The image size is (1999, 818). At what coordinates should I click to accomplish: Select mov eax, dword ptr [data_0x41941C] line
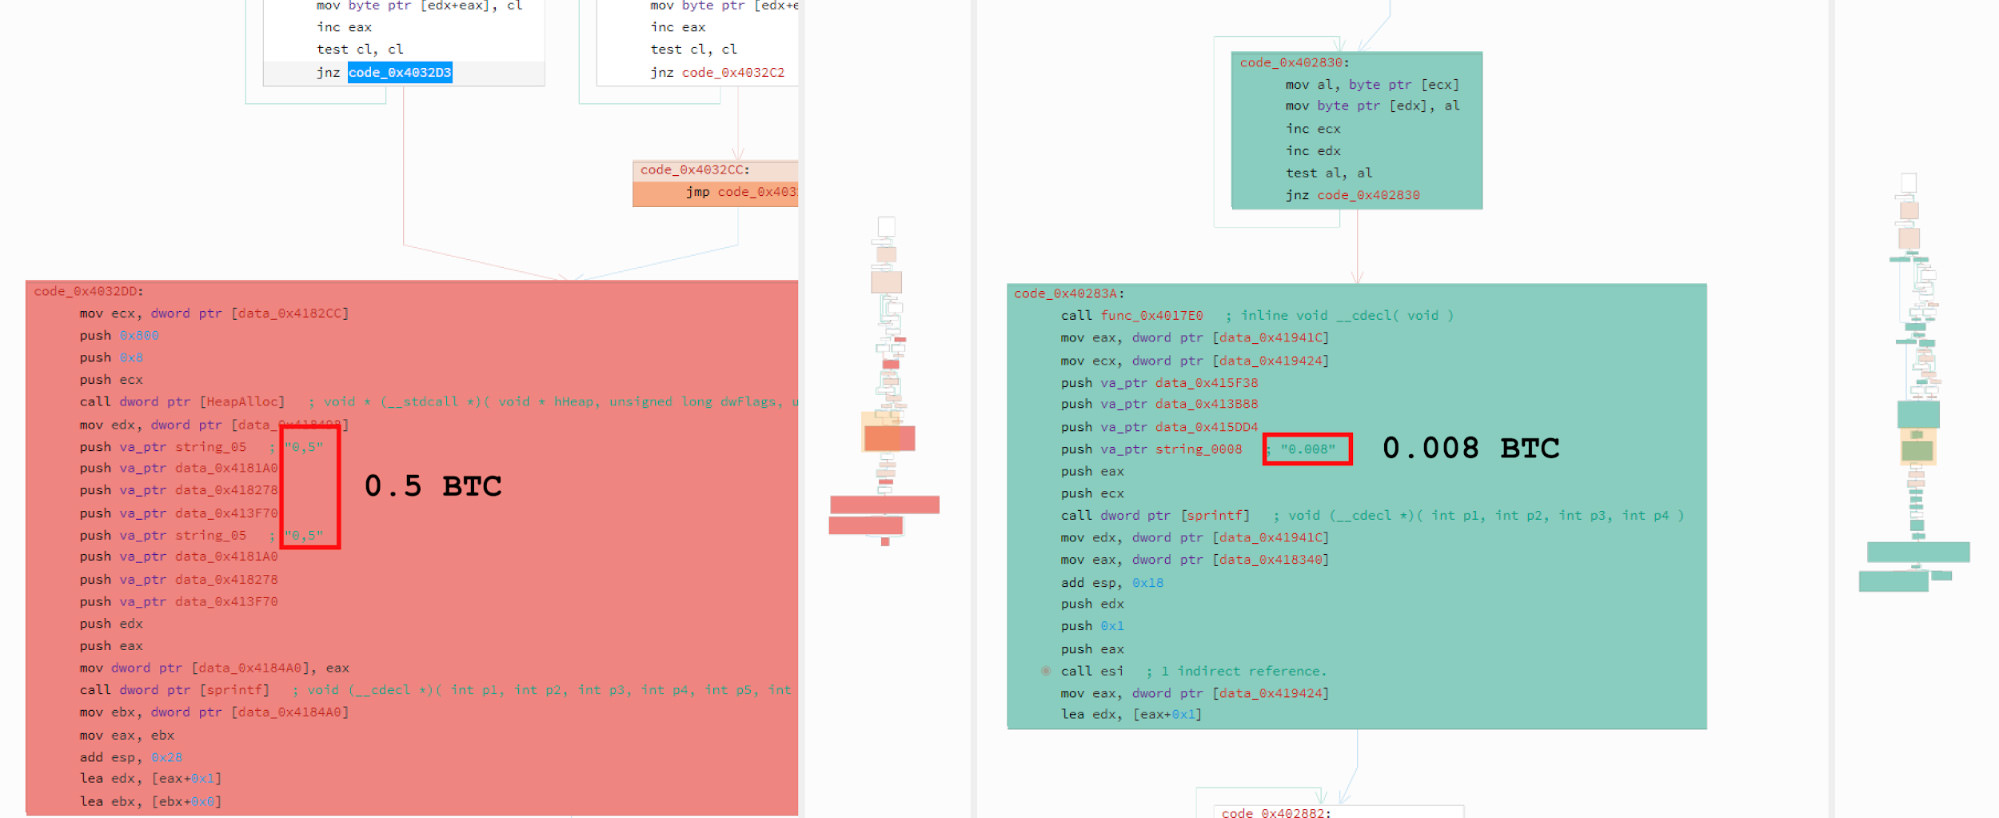pyautogui.click(x=1195, y=337)
